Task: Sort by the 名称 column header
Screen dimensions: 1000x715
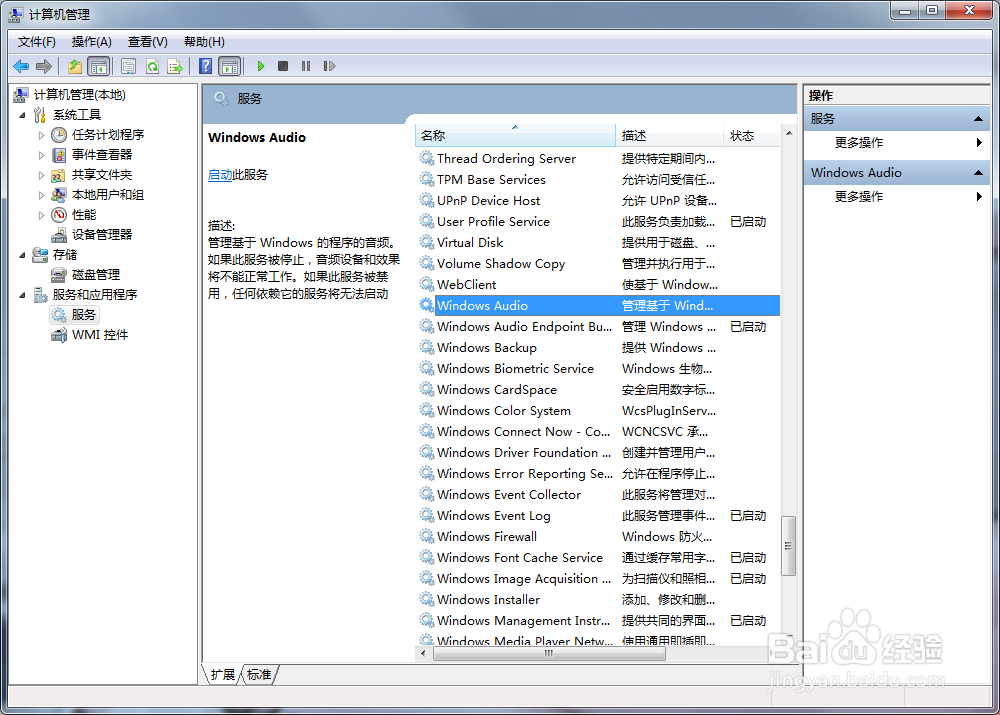Action: pyautogui.click(x=515, y=136)
